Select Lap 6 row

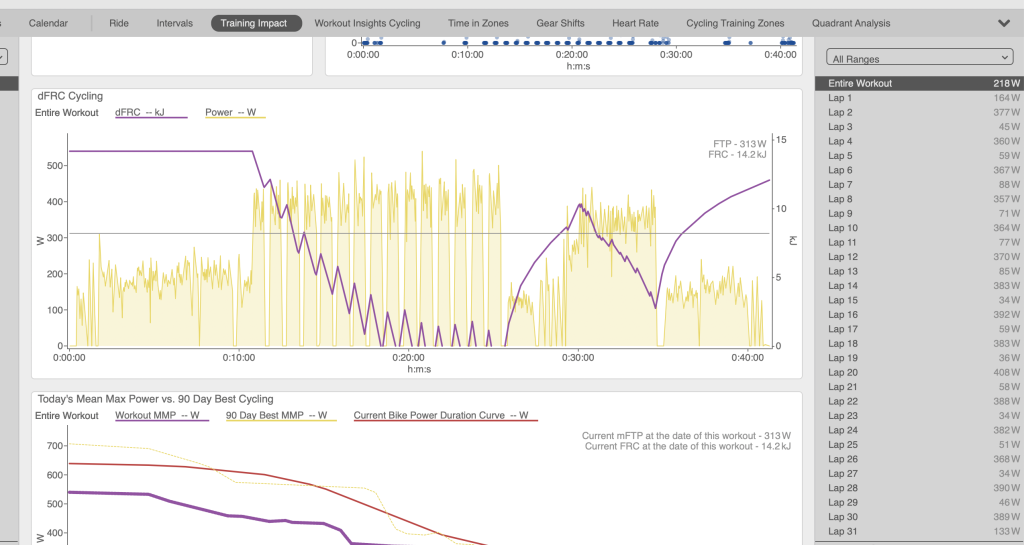click(x=920, y=170)
